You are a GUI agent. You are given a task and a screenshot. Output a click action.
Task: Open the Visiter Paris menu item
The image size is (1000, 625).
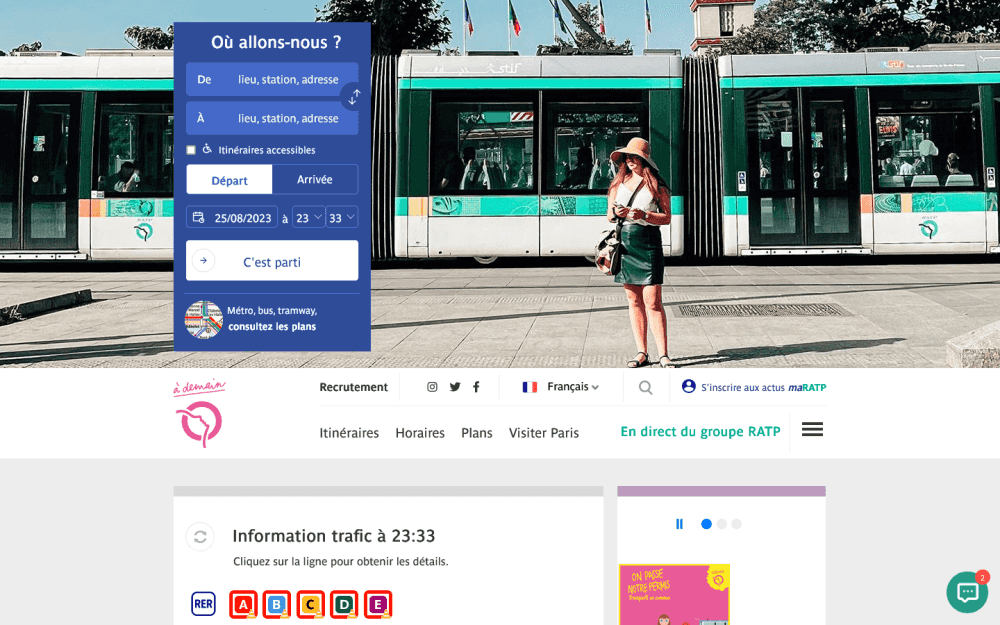(544, 433)
